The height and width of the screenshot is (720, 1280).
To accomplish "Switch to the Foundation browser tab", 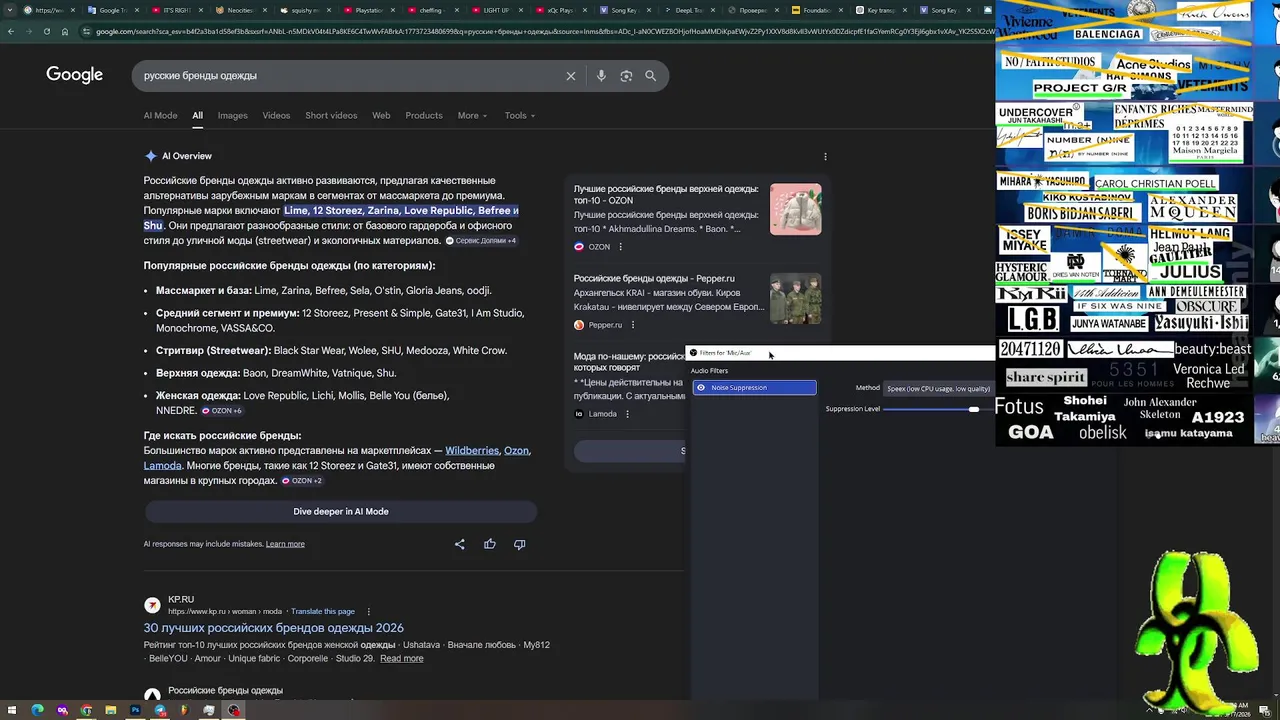I will tap(816, 10).
